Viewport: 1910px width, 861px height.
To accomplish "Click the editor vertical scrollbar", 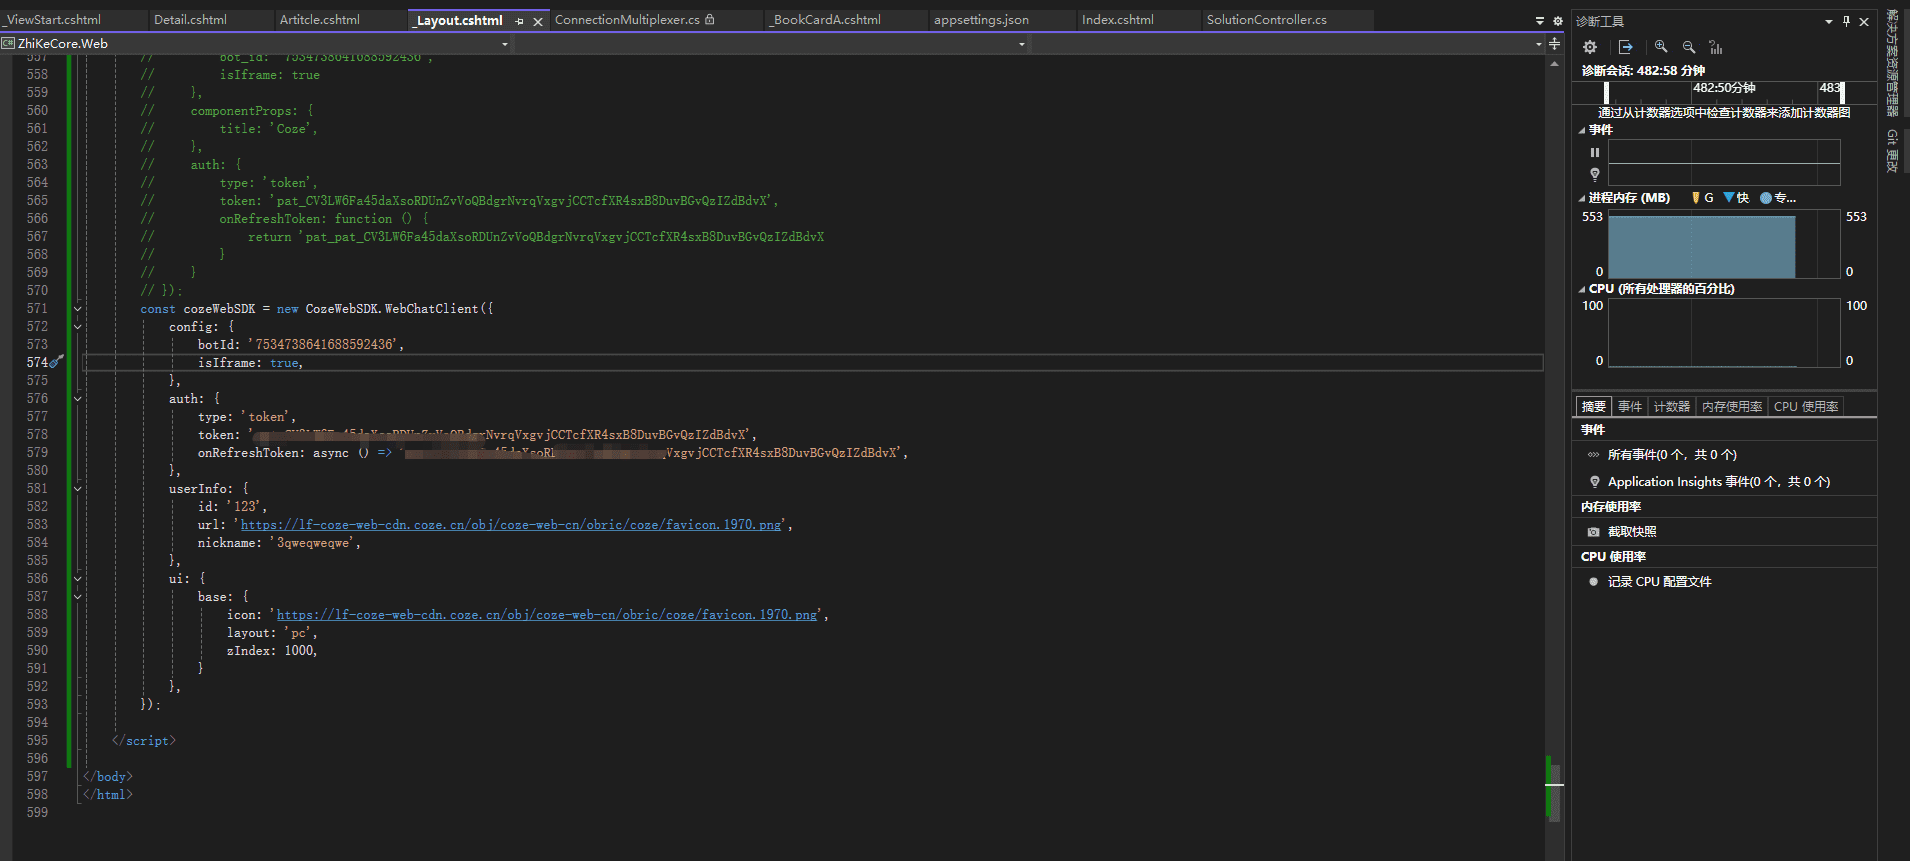I will [x=1554, y=400].
